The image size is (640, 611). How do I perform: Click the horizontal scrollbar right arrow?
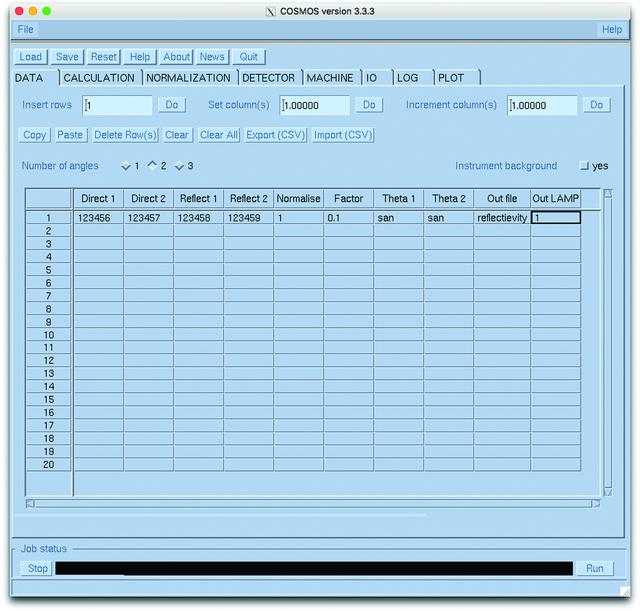(596, 504)
